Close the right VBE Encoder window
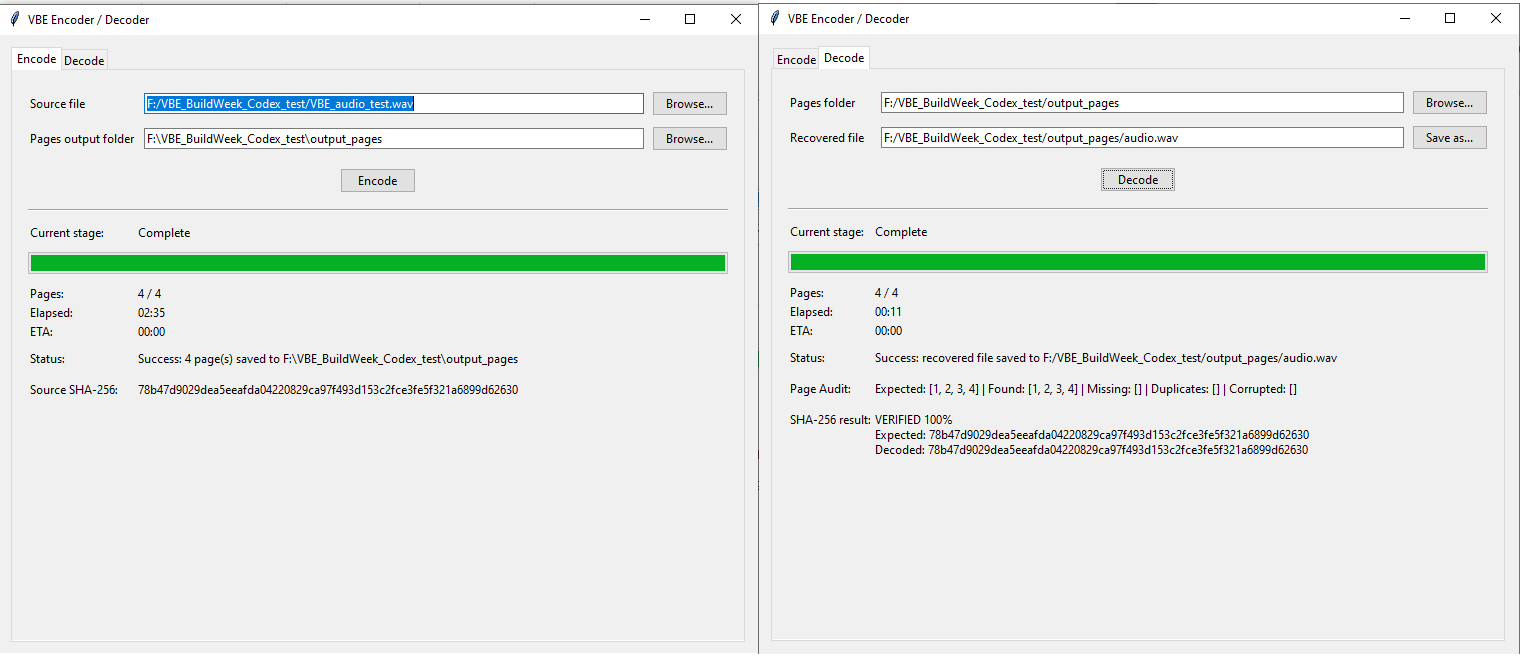Screen dimensions: 1524x670 (x=1496, y=18)
